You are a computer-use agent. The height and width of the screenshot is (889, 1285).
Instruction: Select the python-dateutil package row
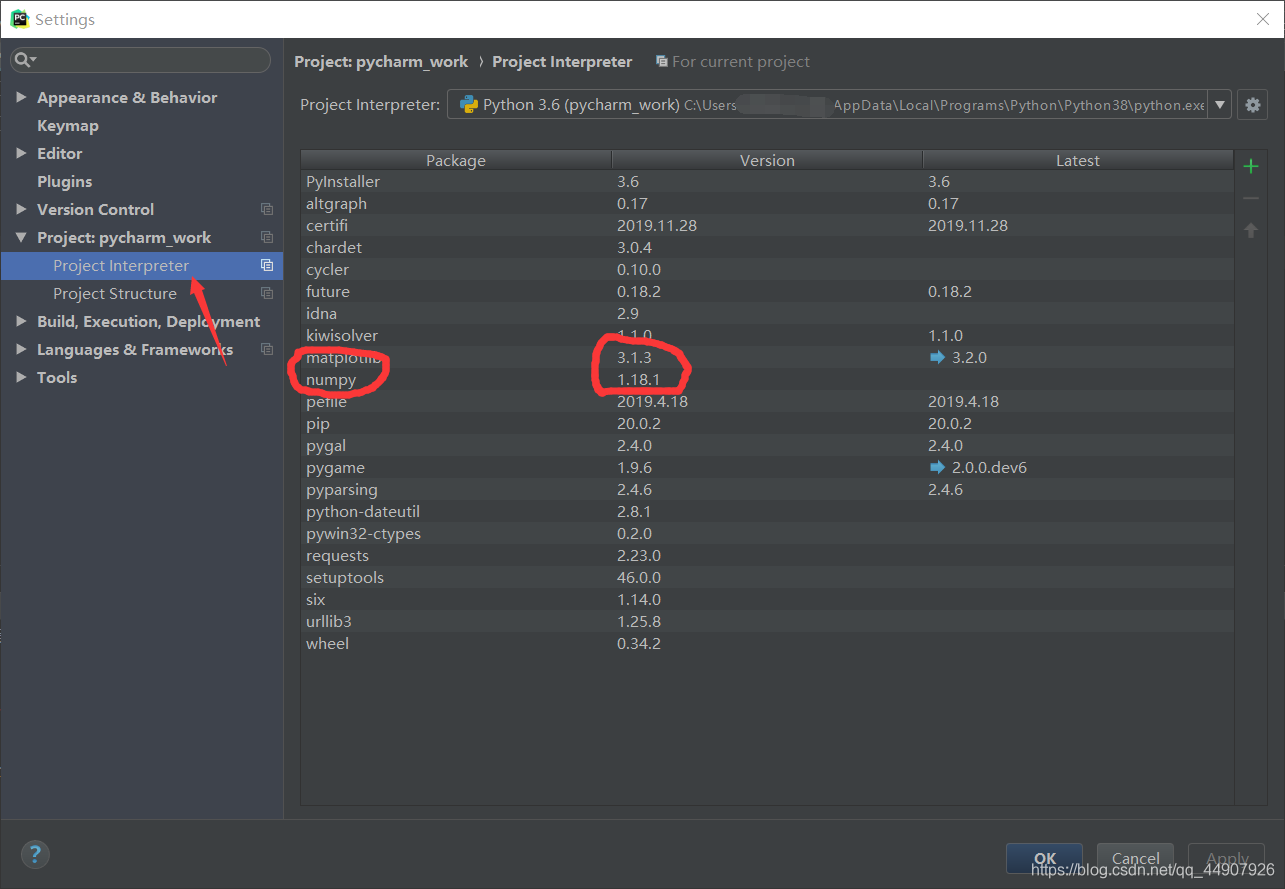767,511
